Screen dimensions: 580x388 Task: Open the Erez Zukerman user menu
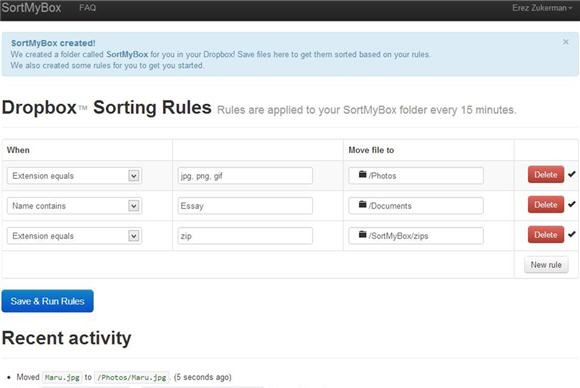(x=542, y=8)
